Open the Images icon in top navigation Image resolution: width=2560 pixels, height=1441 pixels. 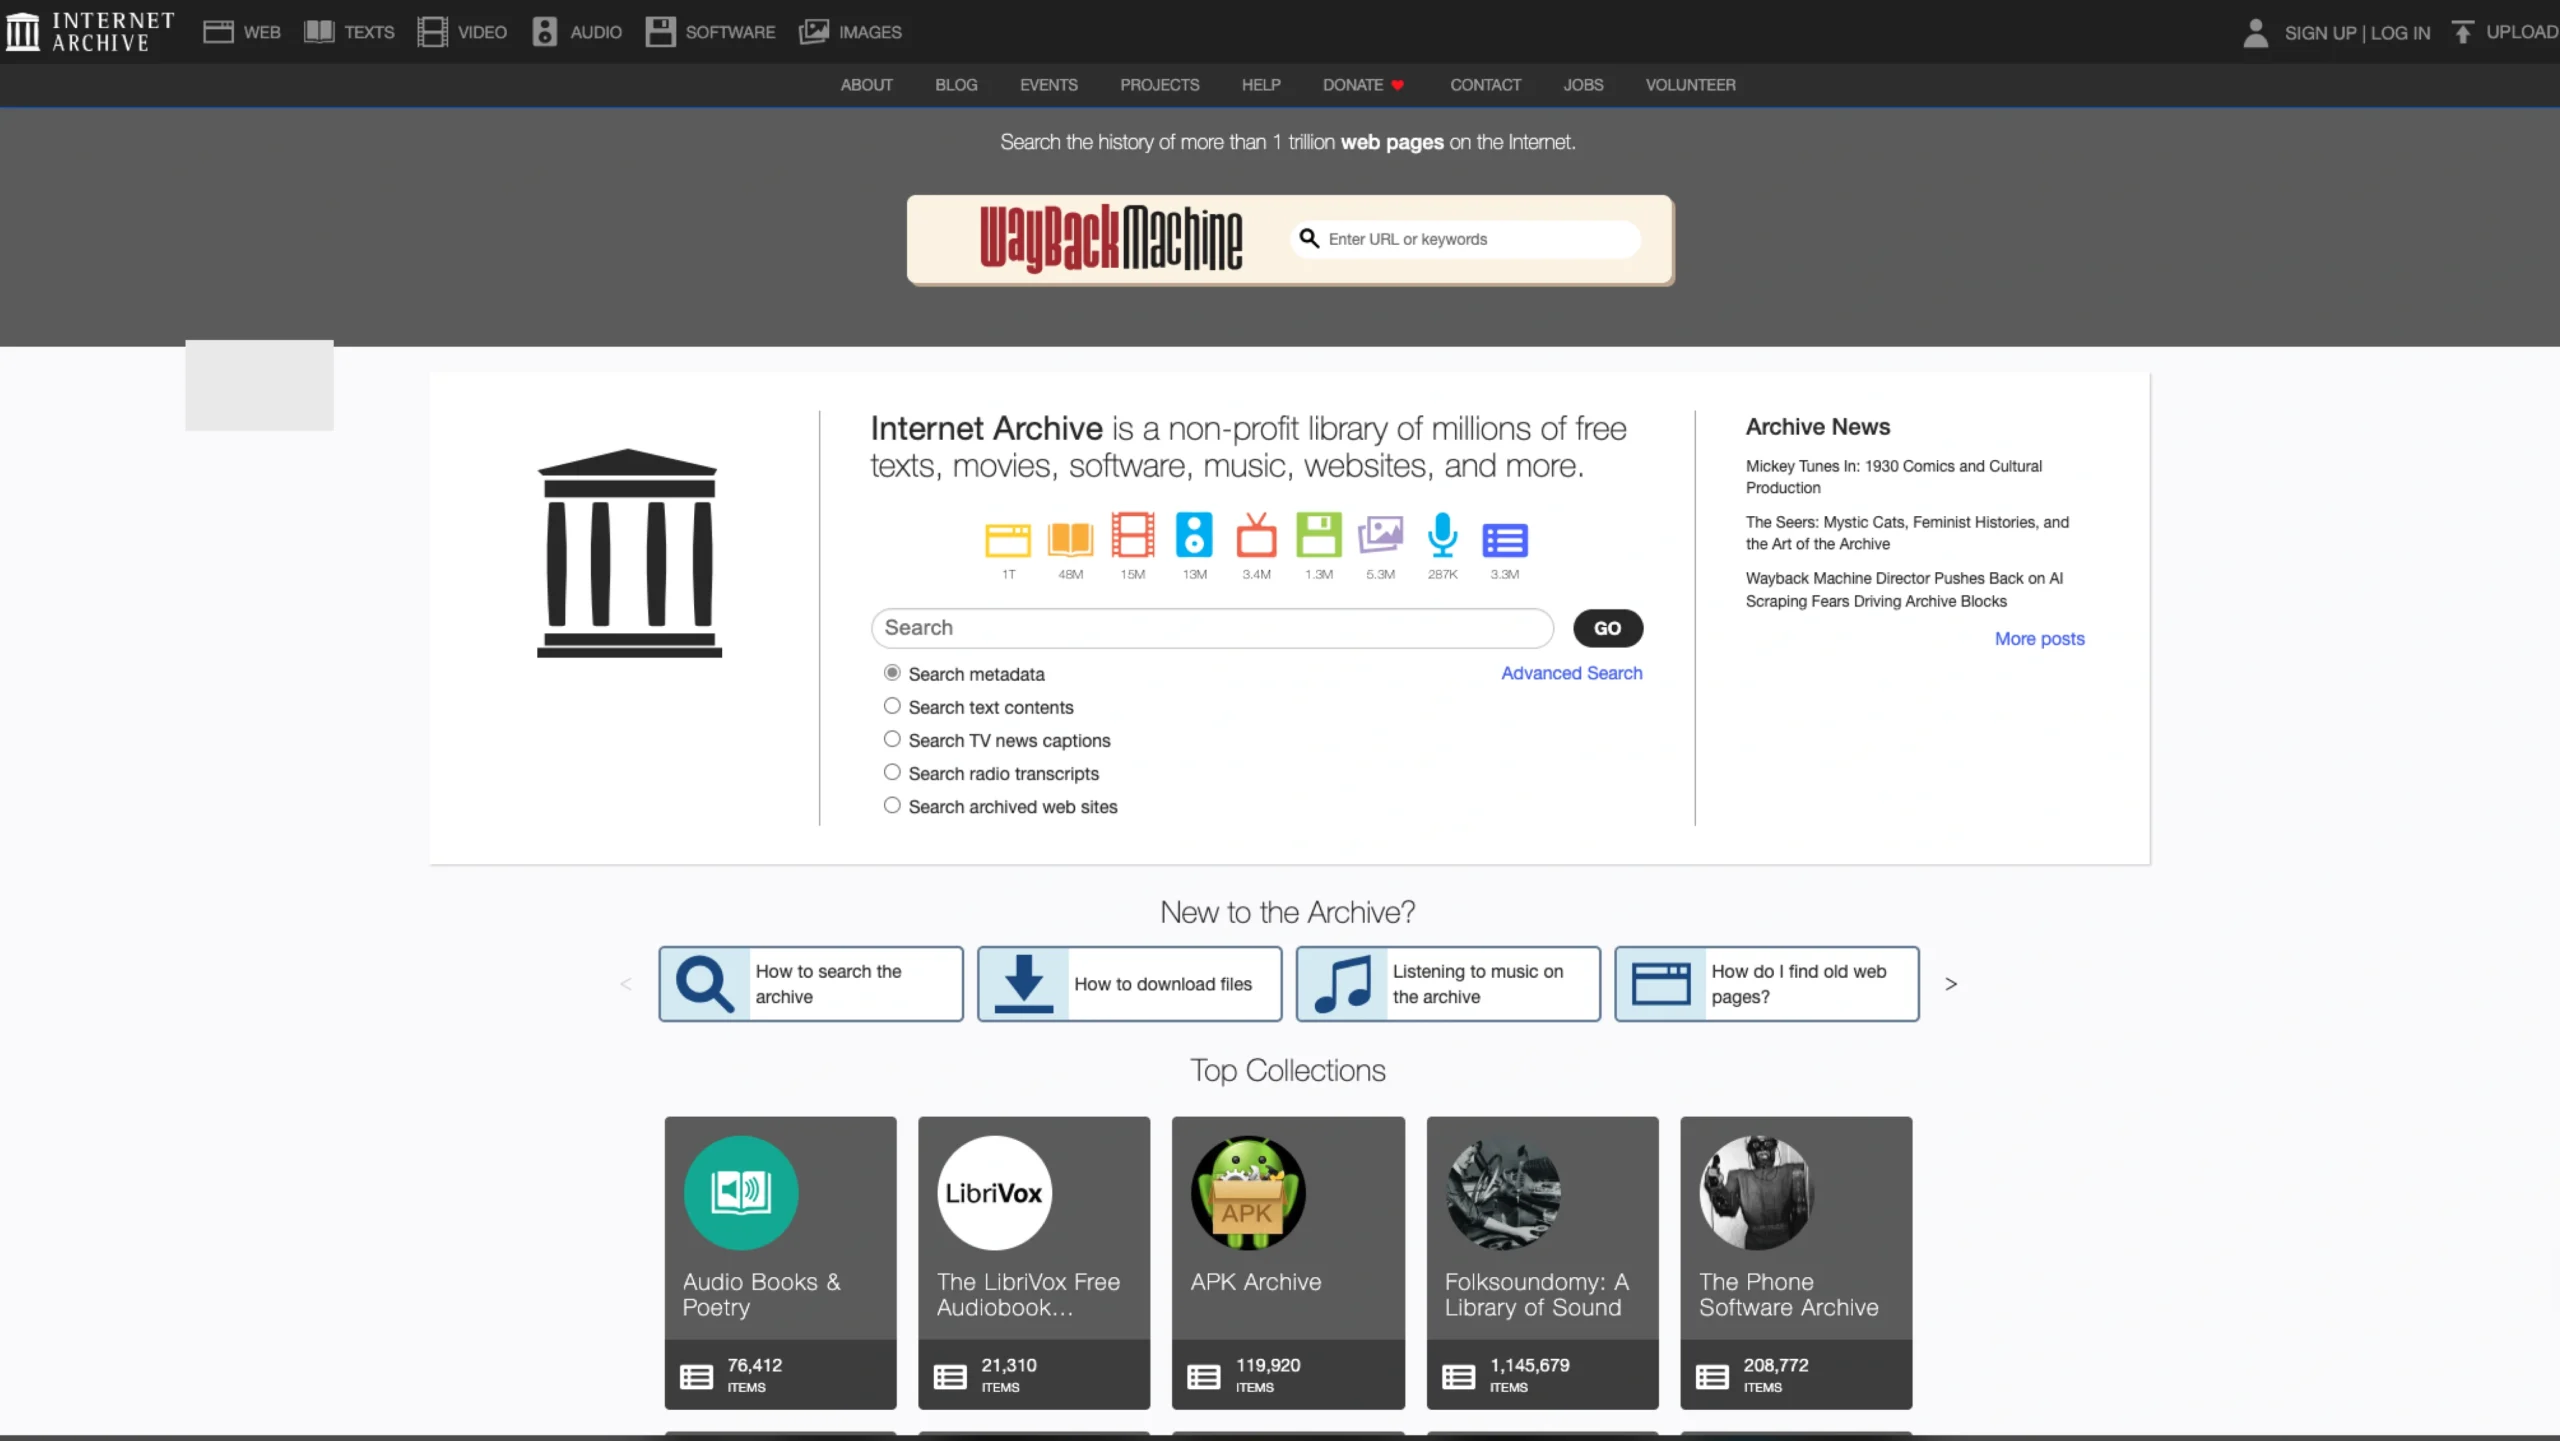tap(814, 32)
